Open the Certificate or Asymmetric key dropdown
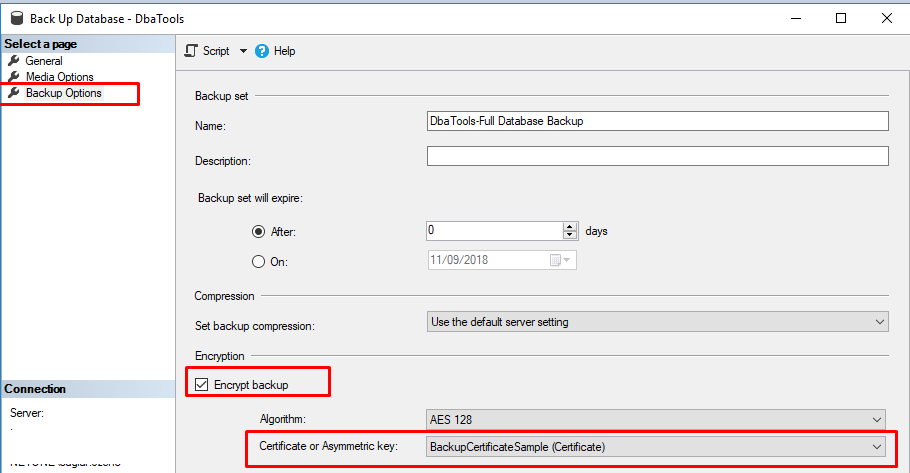The image size is (910, 473). (x=876, y=446)
